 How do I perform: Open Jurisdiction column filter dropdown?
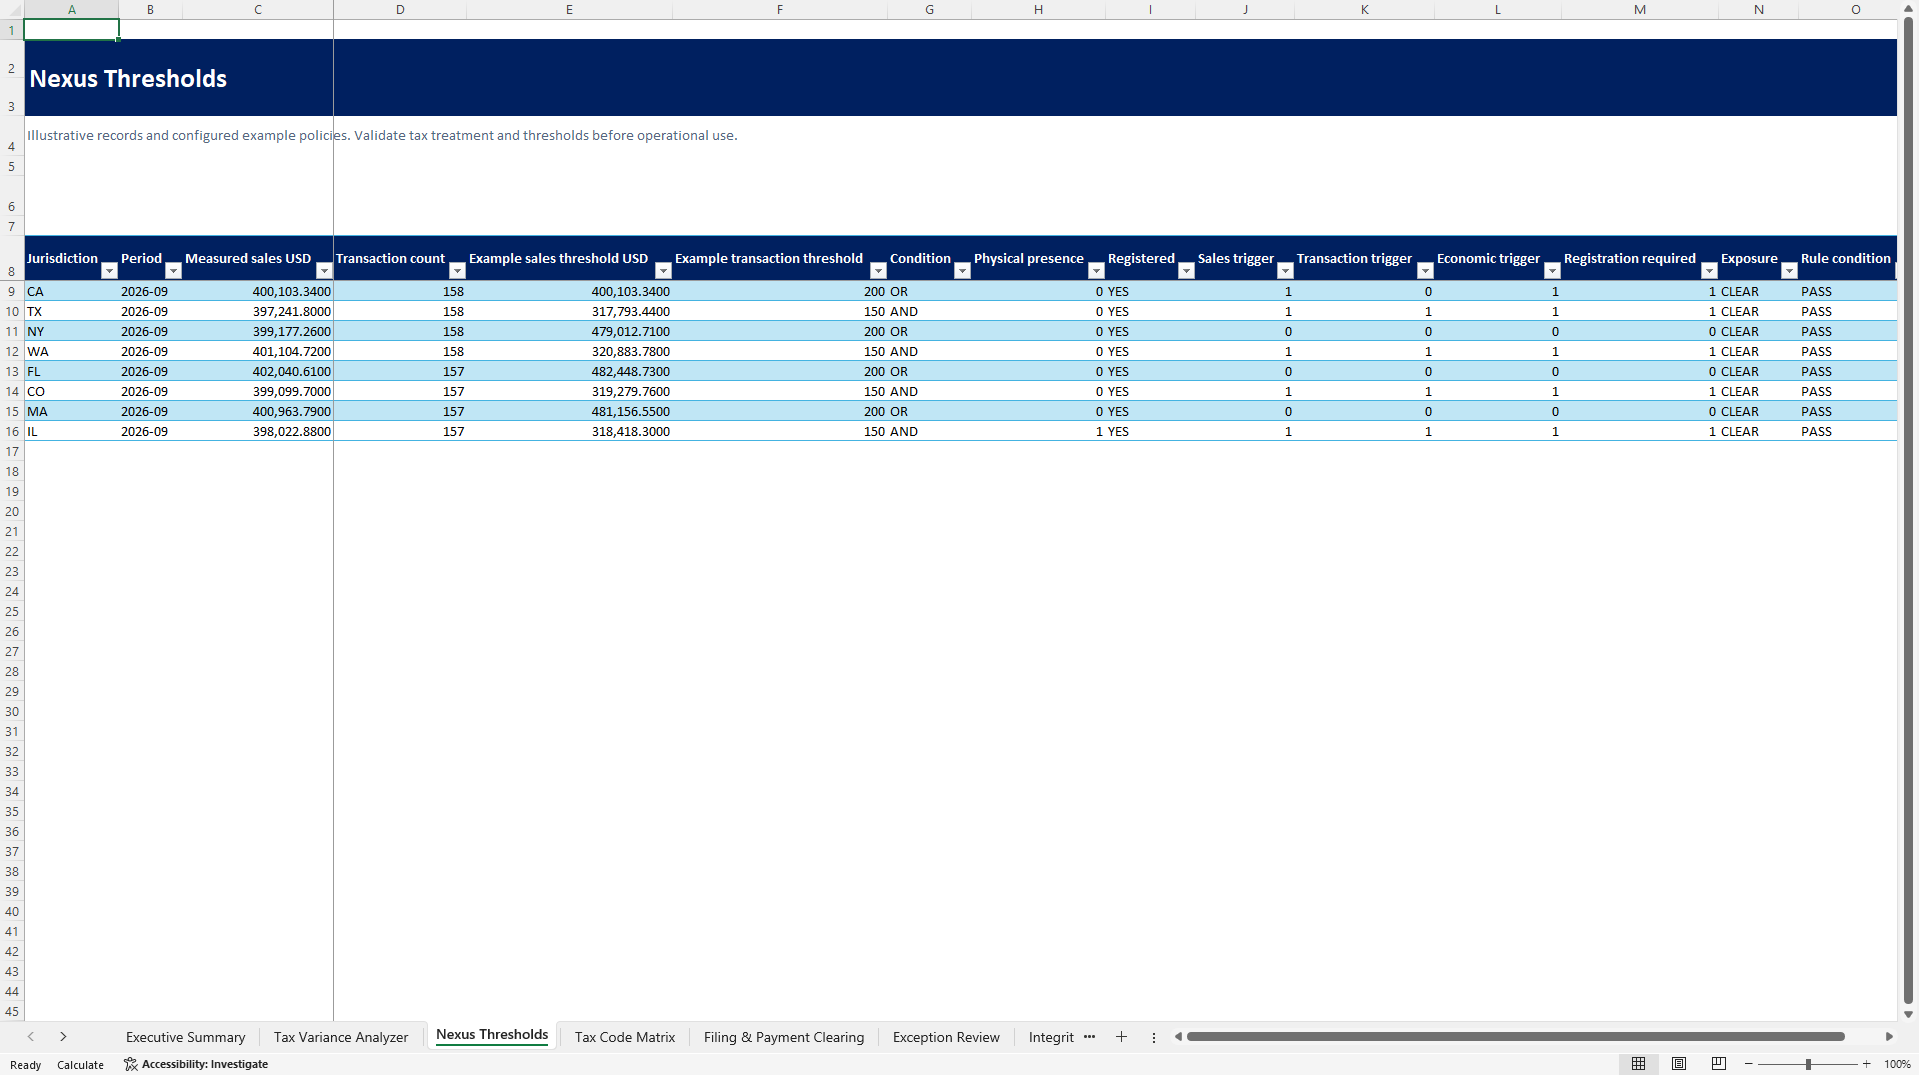coord(109,271)
